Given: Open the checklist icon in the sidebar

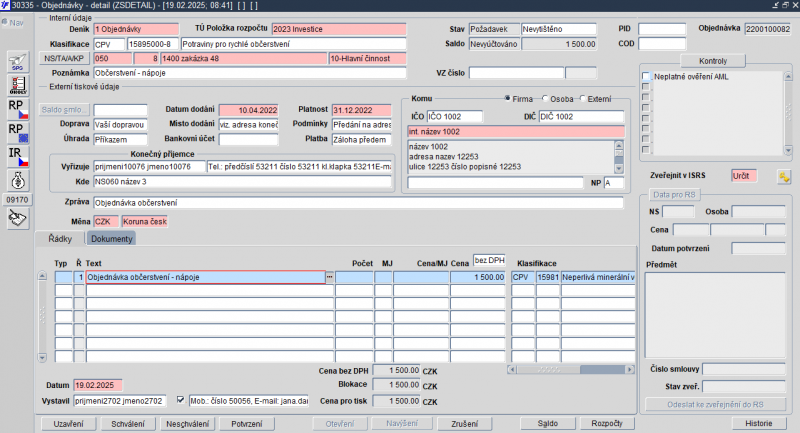Looking at the screenshot, I should click(18, 85).
